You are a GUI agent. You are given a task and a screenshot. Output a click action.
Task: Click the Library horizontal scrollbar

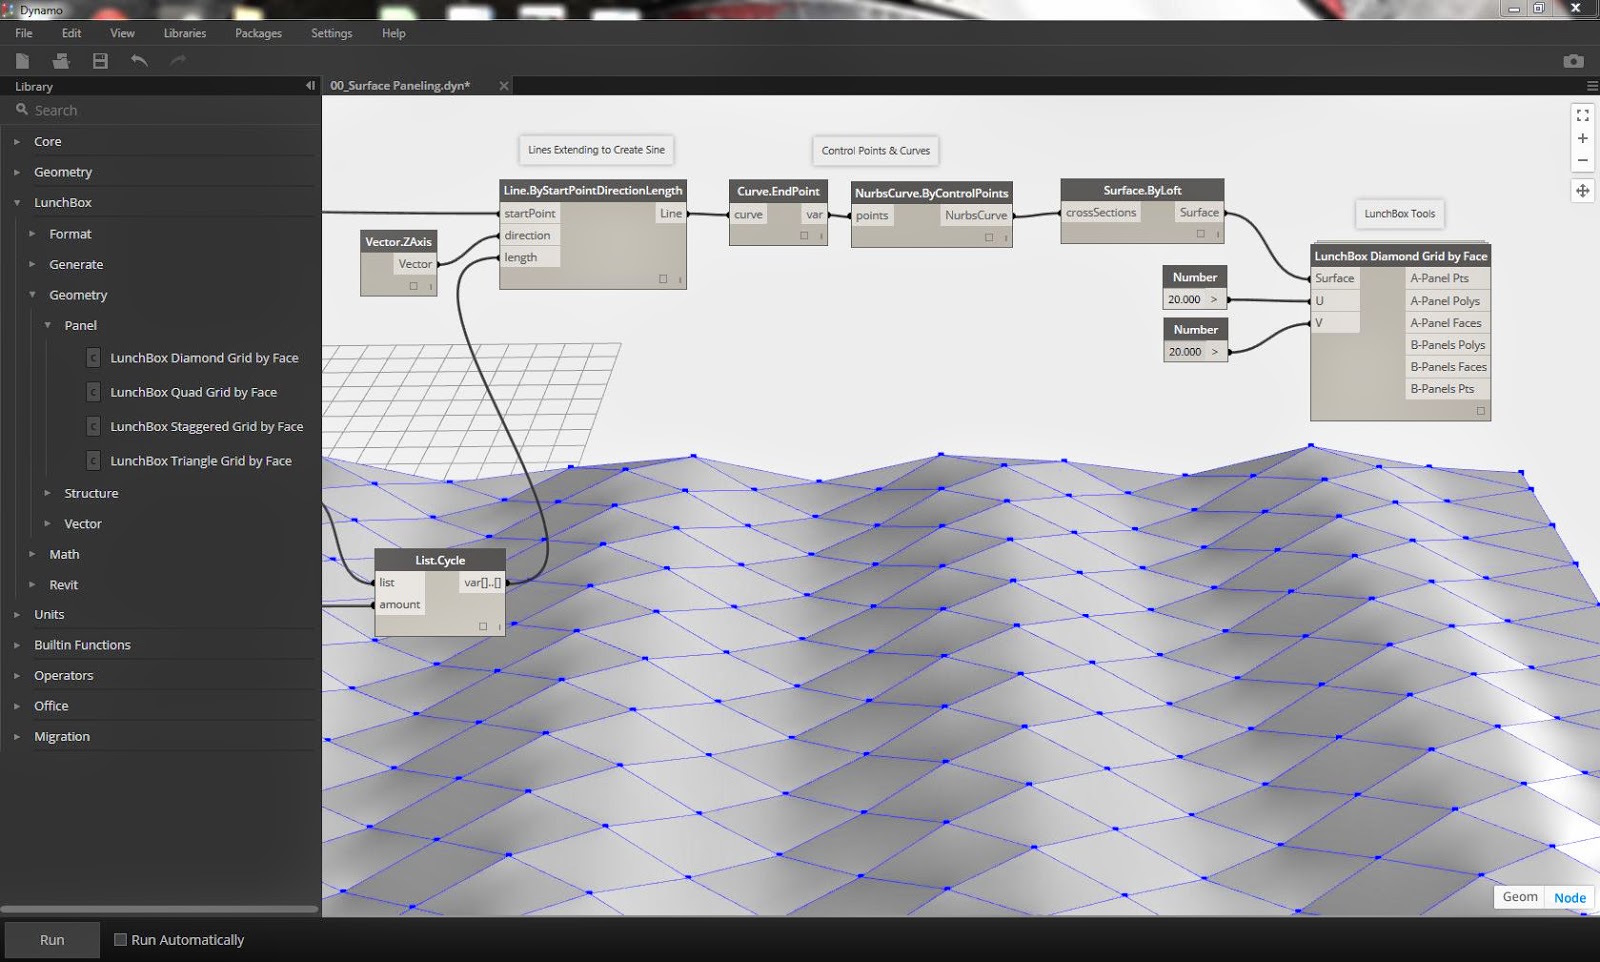click(160, 909)
